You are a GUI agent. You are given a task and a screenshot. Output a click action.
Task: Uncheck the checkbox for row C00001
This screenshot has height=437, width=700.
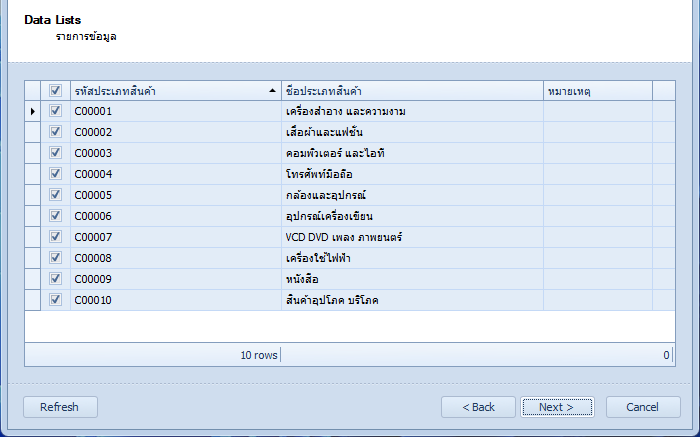click(x=55, y=111)
